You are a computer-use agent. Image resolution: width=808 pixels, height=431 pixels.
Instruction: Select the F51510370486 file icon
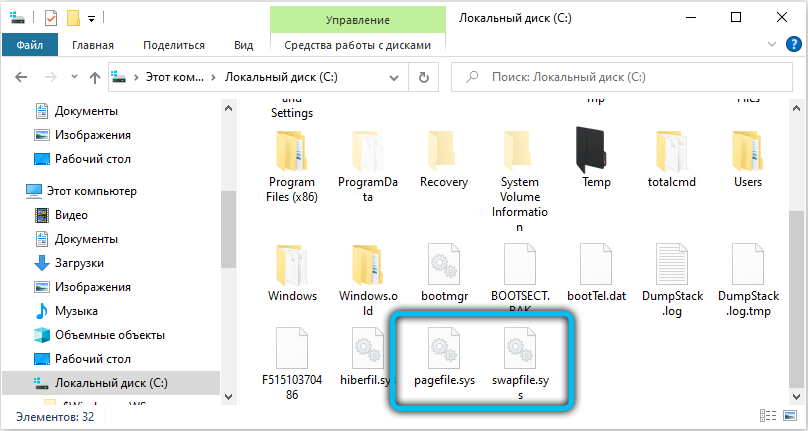(x=292, y=348)
